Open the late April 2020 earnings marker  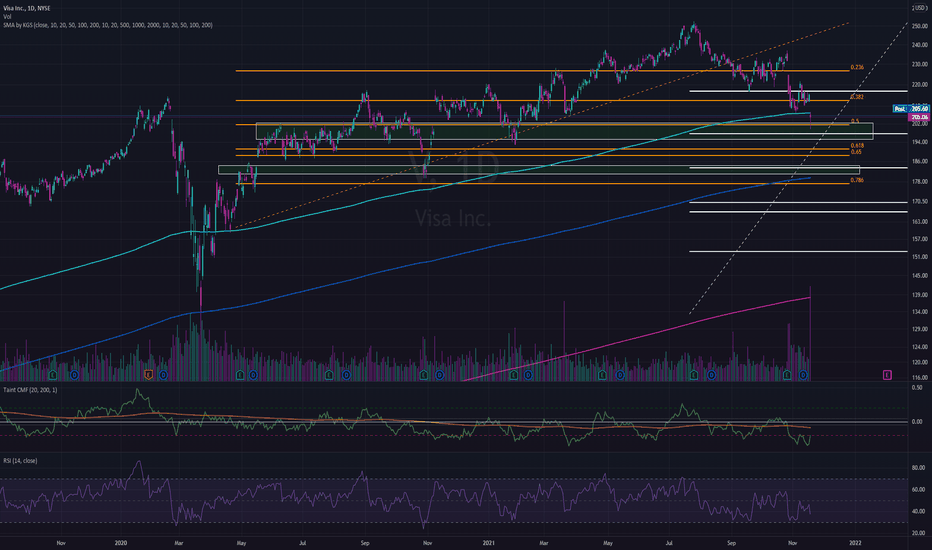pyautogui.click(x=240, y=375)
